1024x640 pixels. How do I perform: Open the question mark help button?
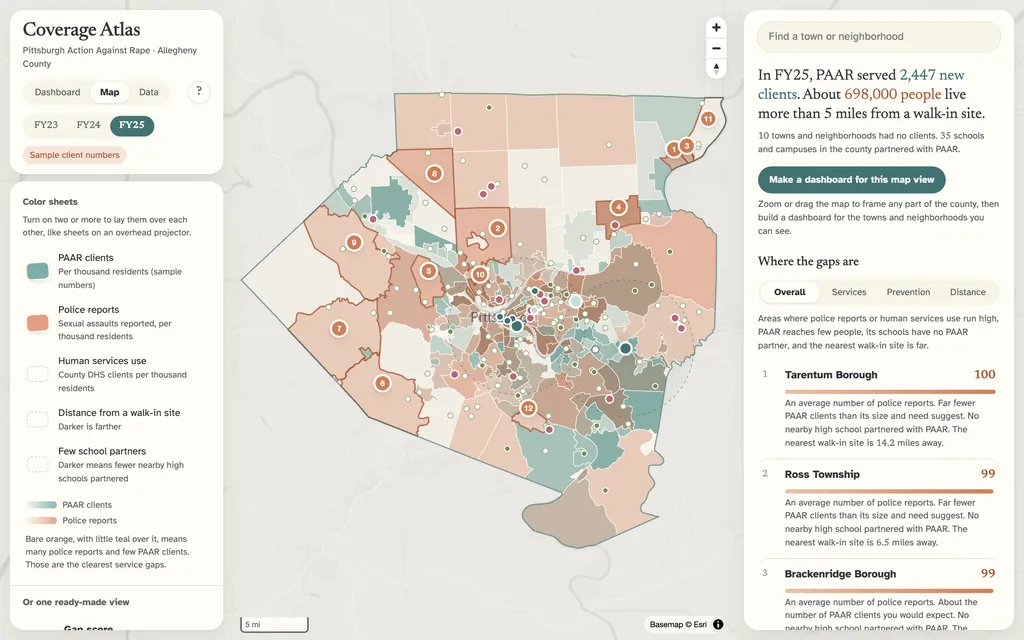pyautogui.click(x=199, y=91)
